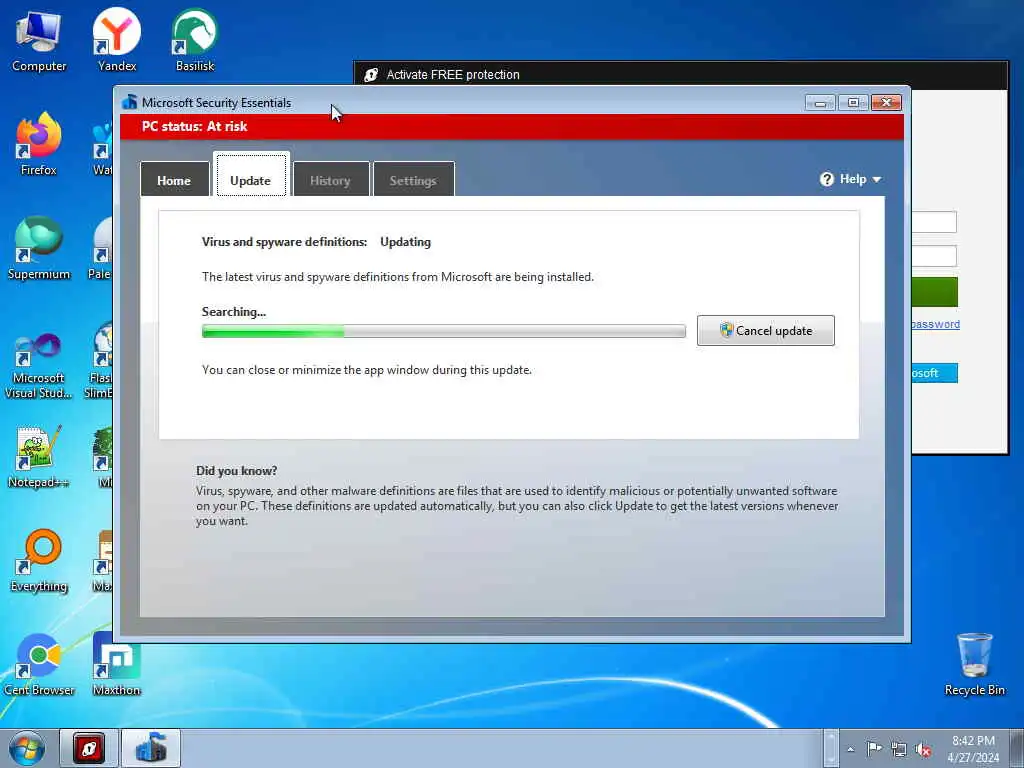Click the PC status: At risk banner
This screenshot has height=768, width=1024.
point(512,127)
